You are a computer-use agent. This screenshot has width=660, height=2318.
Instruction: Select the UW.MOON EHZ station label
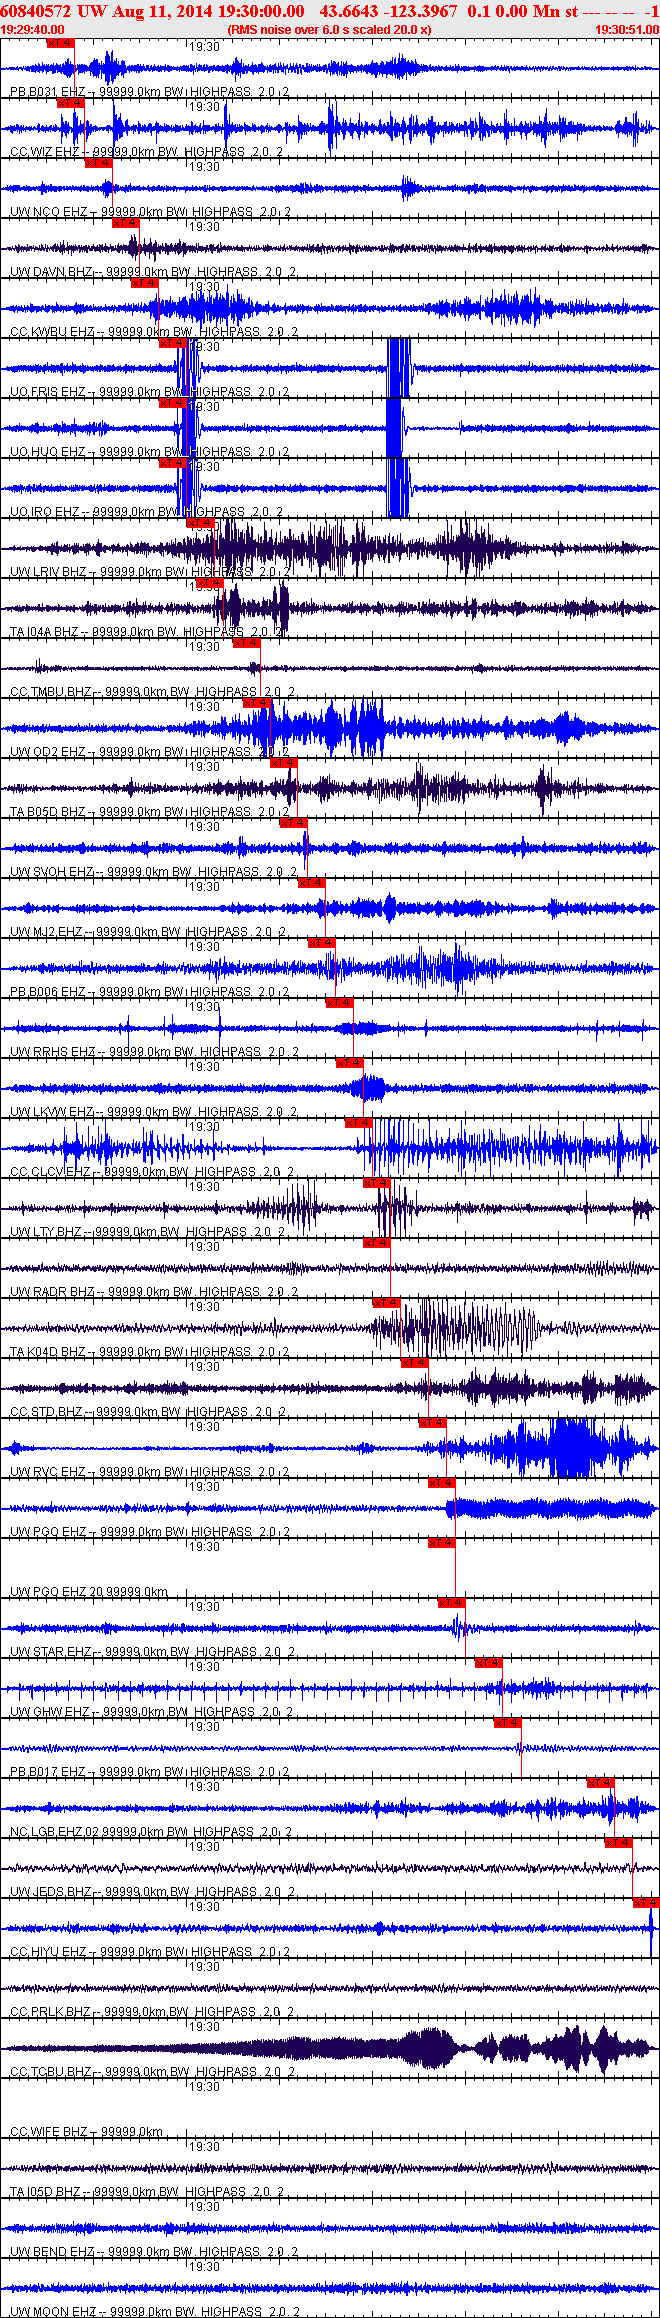click(x=53, y=2312)
